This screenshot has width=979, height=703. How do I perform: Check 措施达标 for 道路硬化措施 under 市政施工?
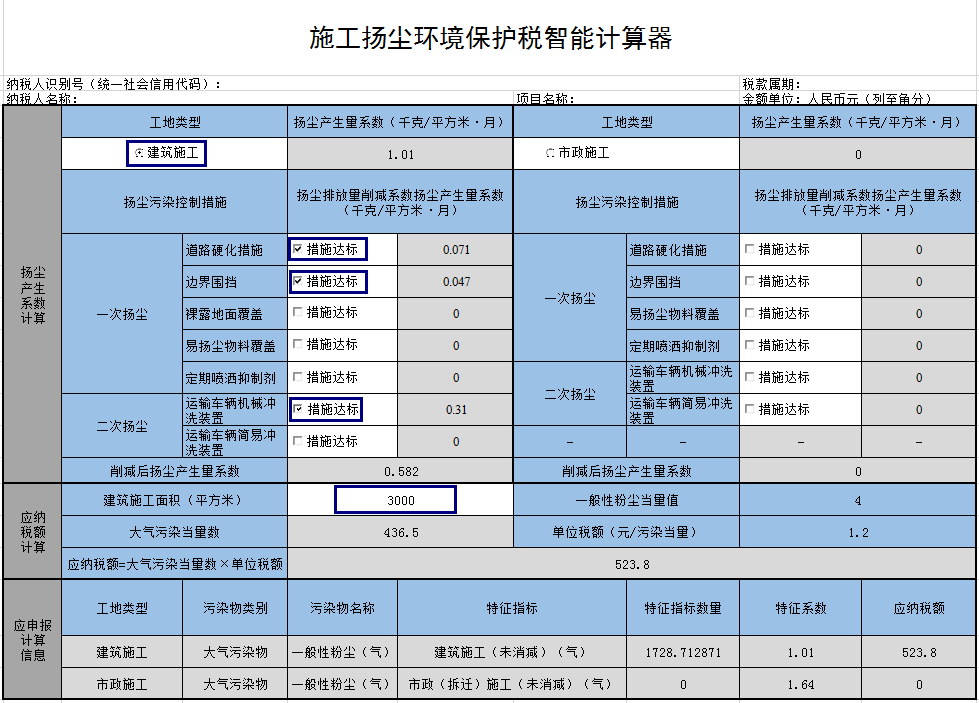point(749,249)
